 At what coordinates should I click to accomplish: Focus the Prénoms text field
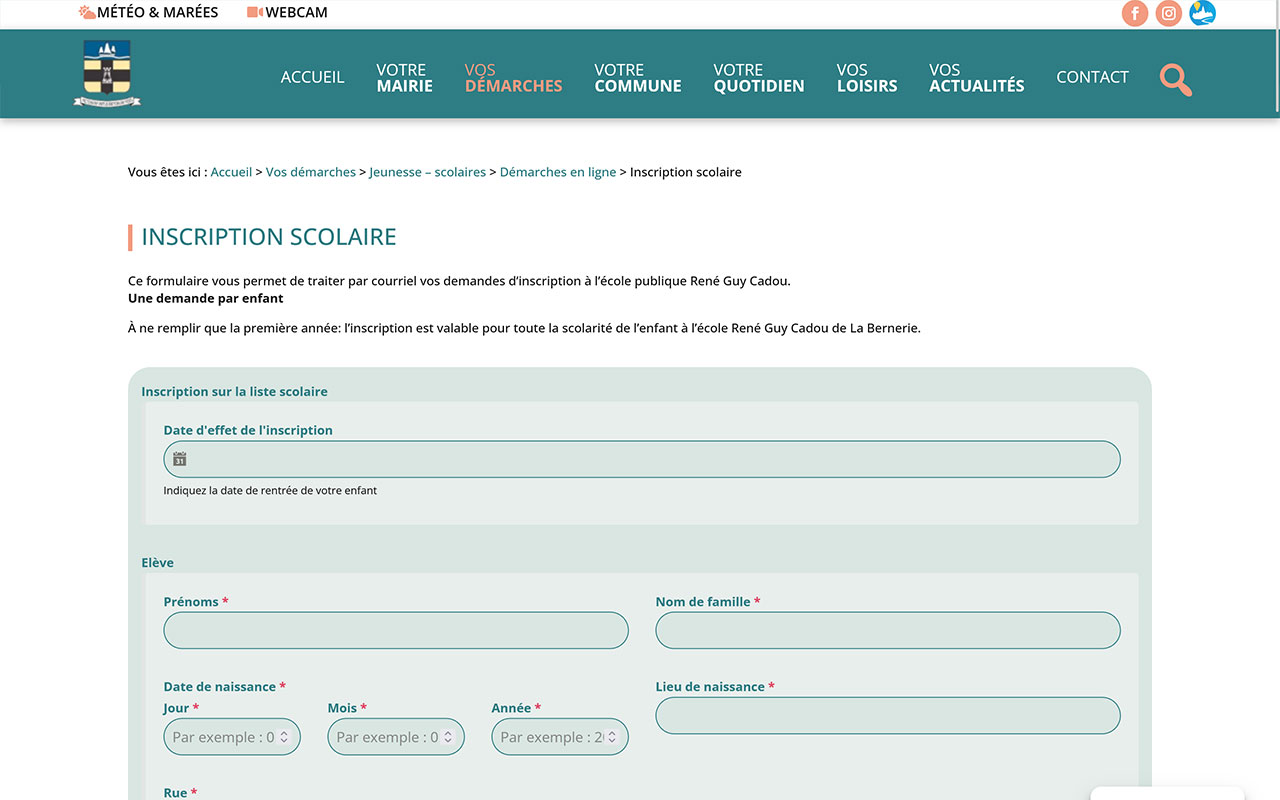click(x=396, y=630)
